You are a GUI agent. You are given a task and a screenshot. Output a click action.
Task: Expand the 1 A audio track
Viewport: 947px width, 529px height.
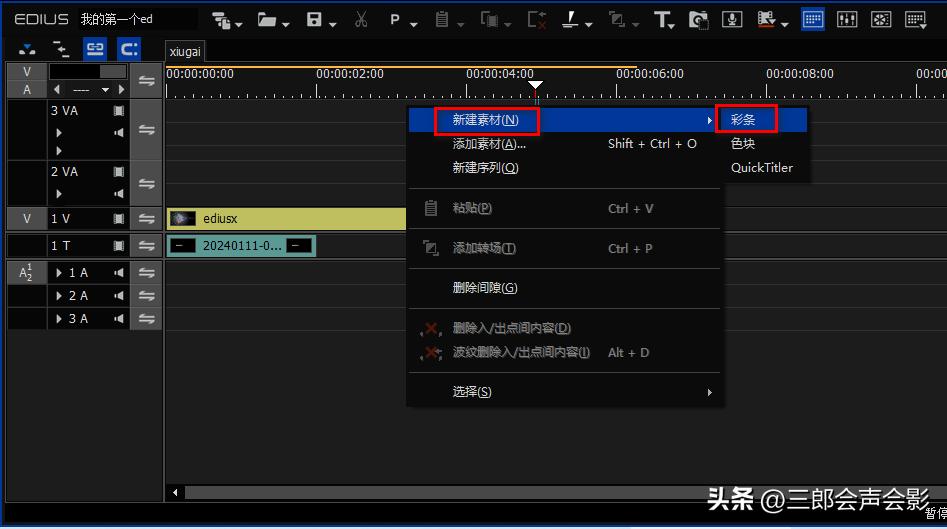59,273
